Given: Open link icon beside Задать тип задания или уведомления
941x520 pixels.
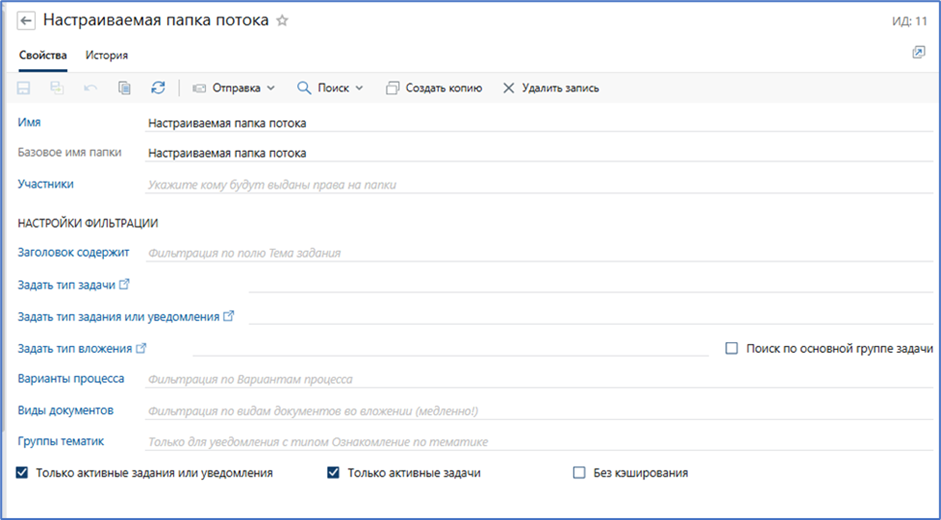Looking at the screenshot, I should (x=229, y=317).
